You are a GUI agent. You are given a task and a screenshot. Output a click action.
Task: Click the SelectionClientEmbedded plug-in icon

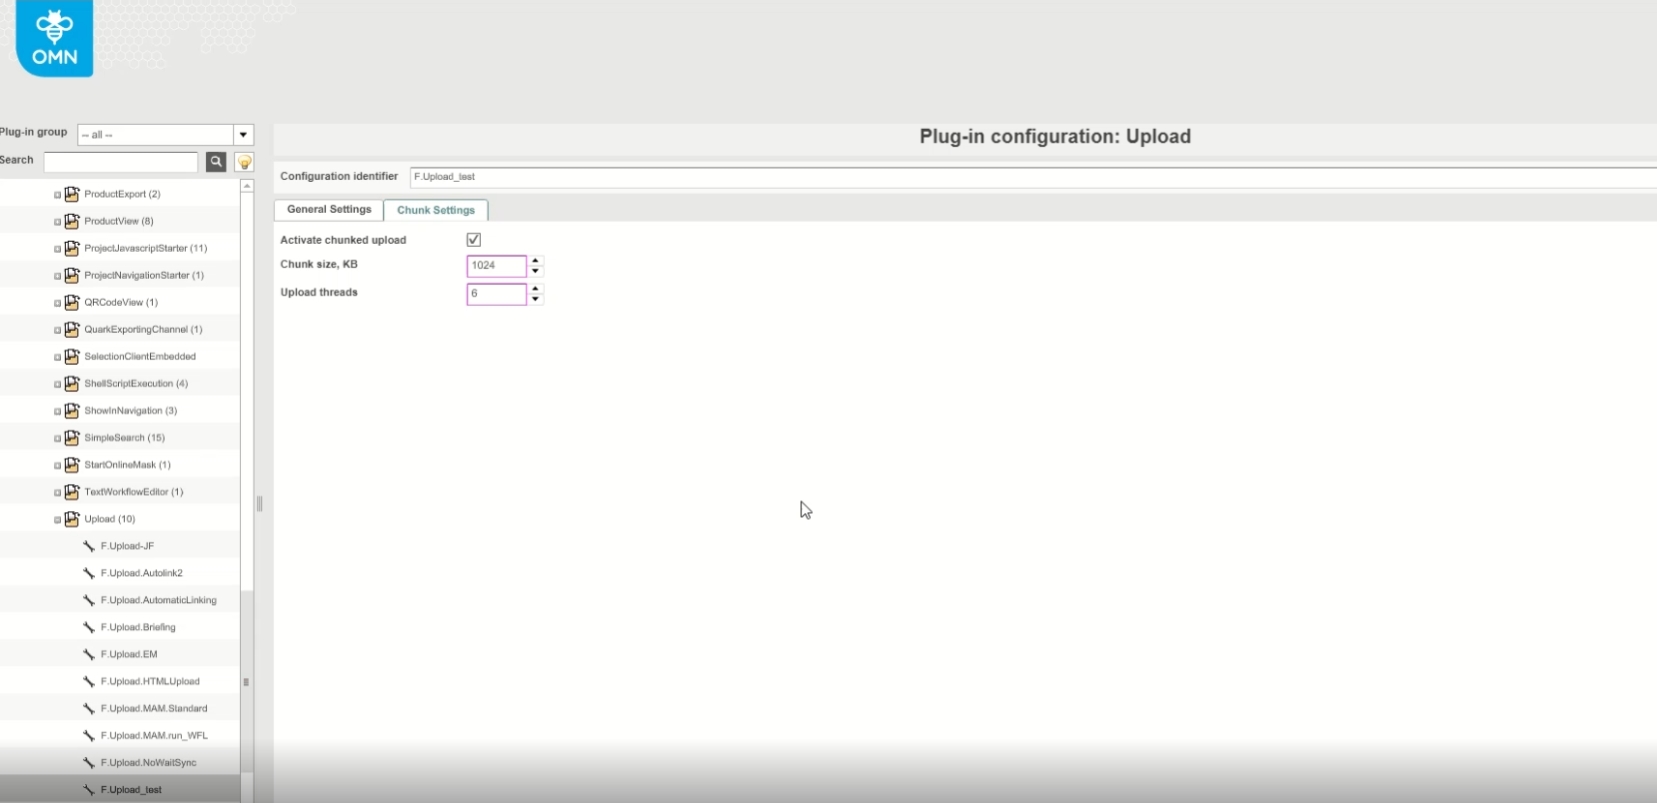click(72, 356)
